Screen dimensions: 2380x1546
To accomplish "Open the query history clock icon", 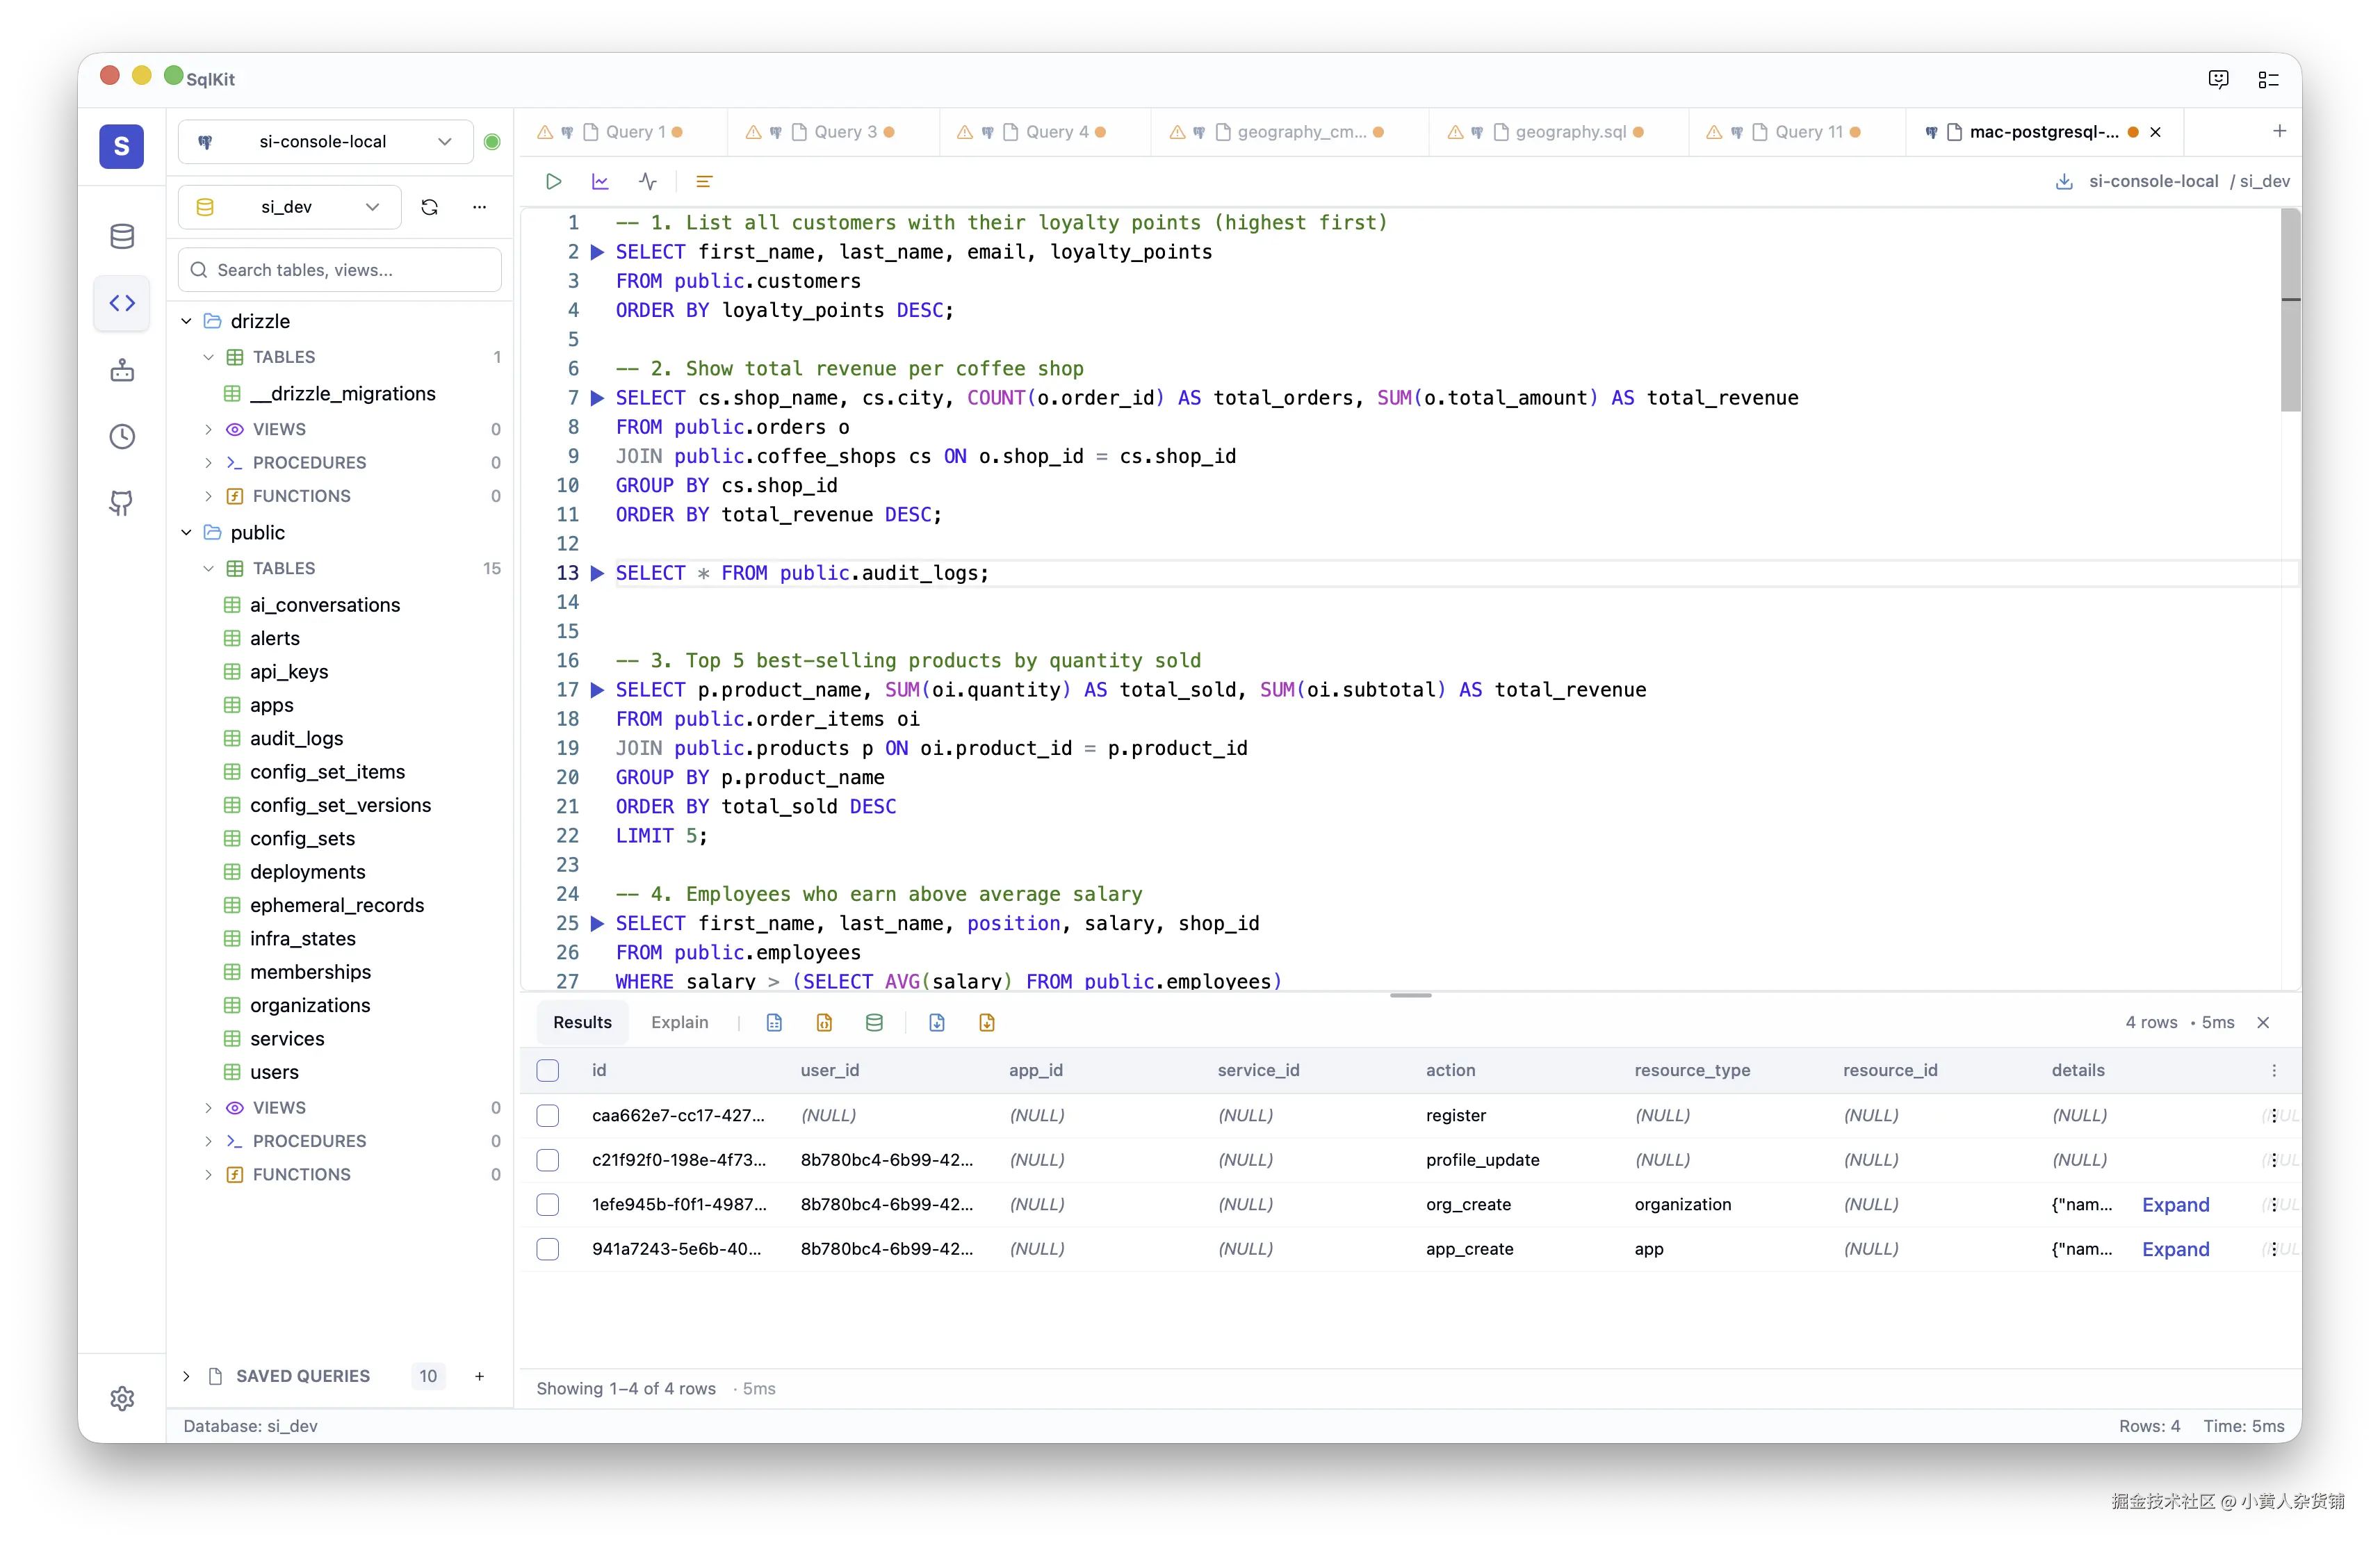I will tap(122, 436).
